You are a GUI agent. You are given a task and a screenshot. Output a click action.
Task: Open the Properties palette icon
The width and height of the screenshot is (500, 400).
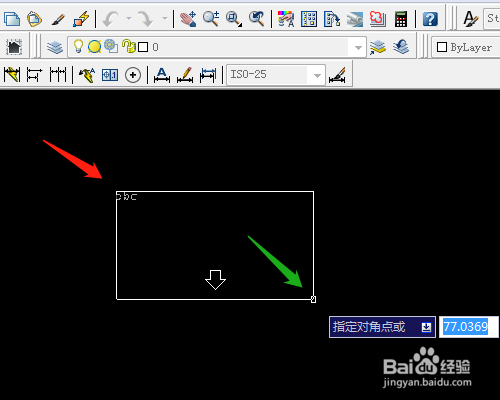point(286,19)
